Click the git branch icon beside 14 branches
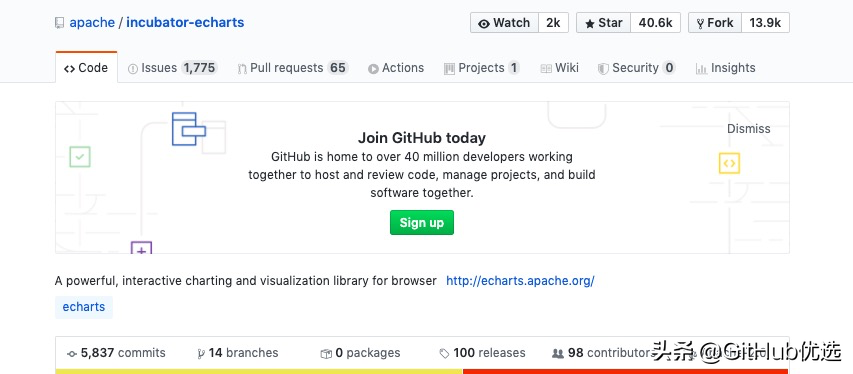This screenshot has width=853, height=374. coord(201,354)
